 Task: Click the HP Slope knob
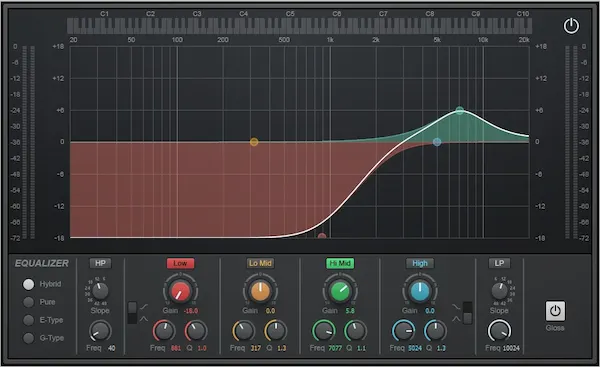click(x=100, y=291)
